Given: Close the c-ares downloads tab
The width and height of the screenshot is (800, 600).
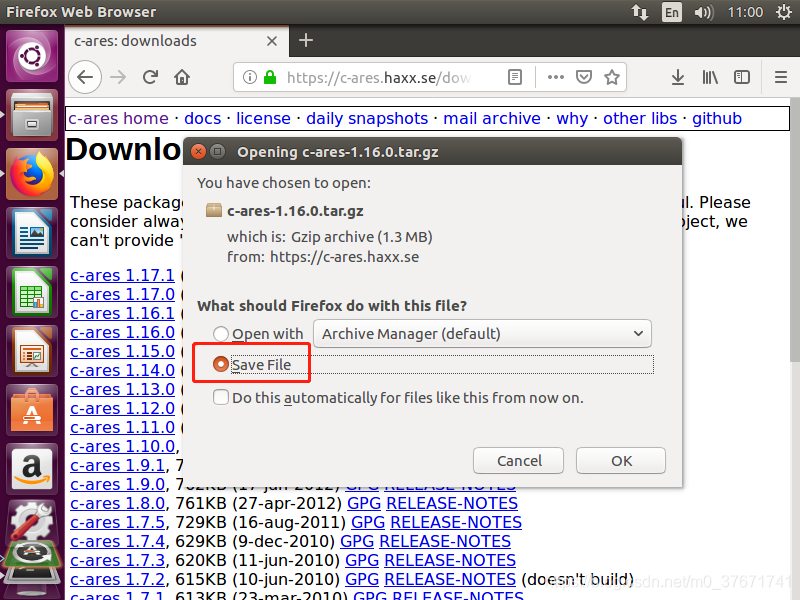Looking at the screenshot, I should [x=272, y=41].
